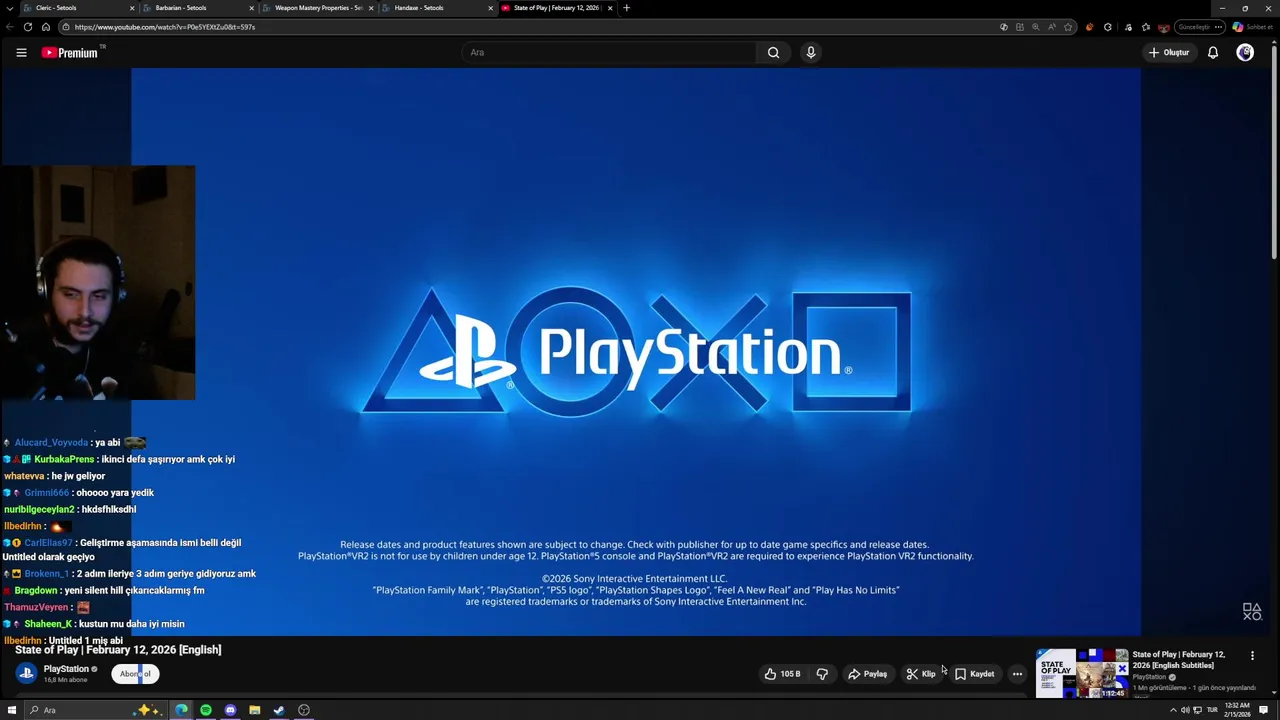1280x720 pixels.
Task: Open the PlayStation channel avatar
Action: (27, 673)
